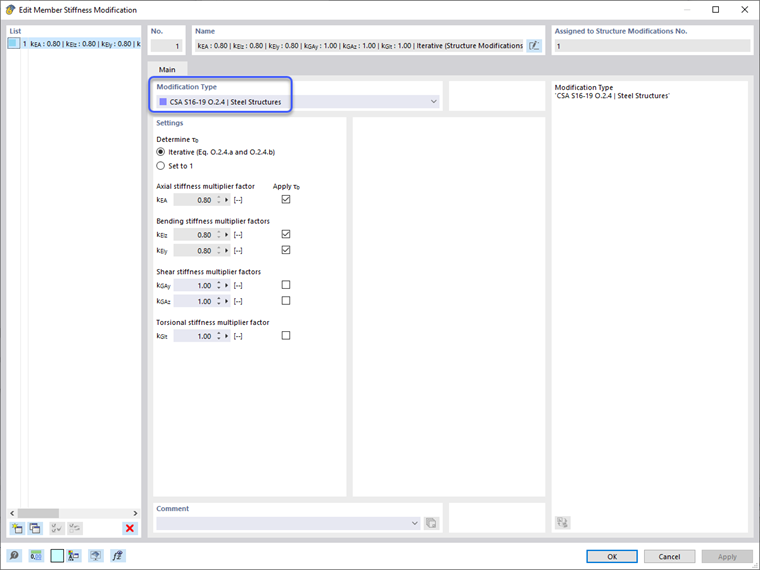Open kEA value arrow menu
760x570 pixels.
click(x=226, y=200)
